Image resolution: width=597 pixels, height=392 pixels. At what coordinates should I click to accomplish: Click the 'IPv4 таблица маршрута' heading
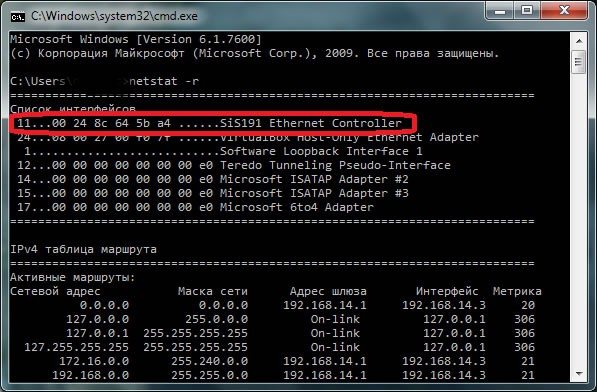(83, 250)
